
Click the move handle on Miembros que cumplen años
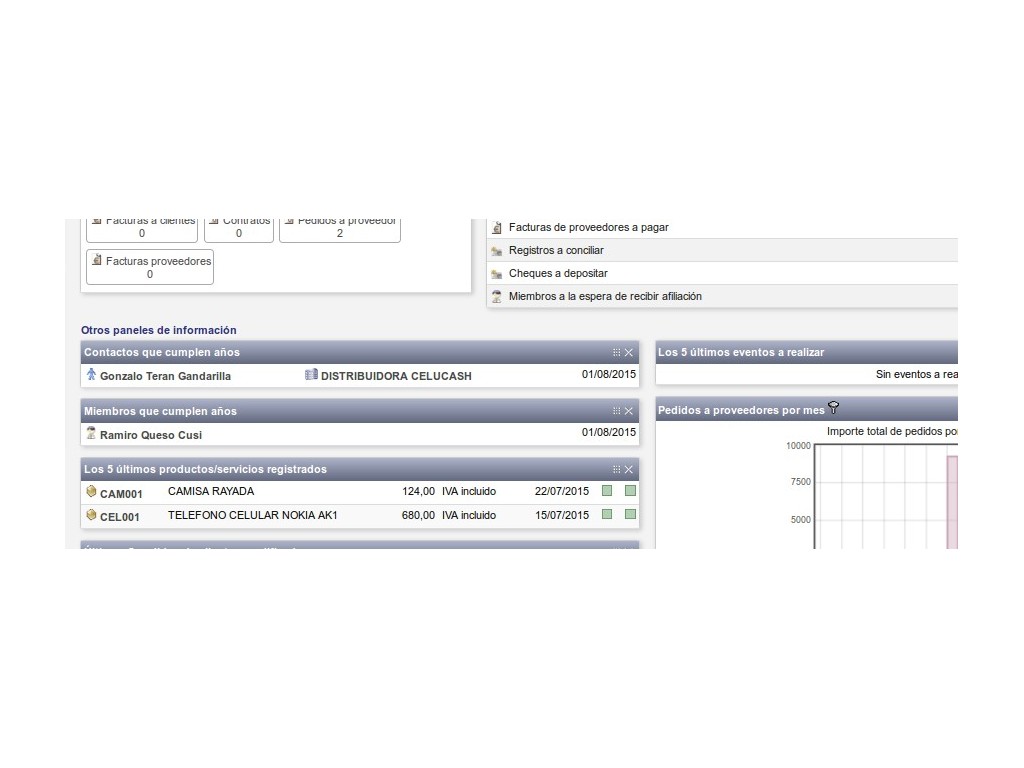click(616, 411)
